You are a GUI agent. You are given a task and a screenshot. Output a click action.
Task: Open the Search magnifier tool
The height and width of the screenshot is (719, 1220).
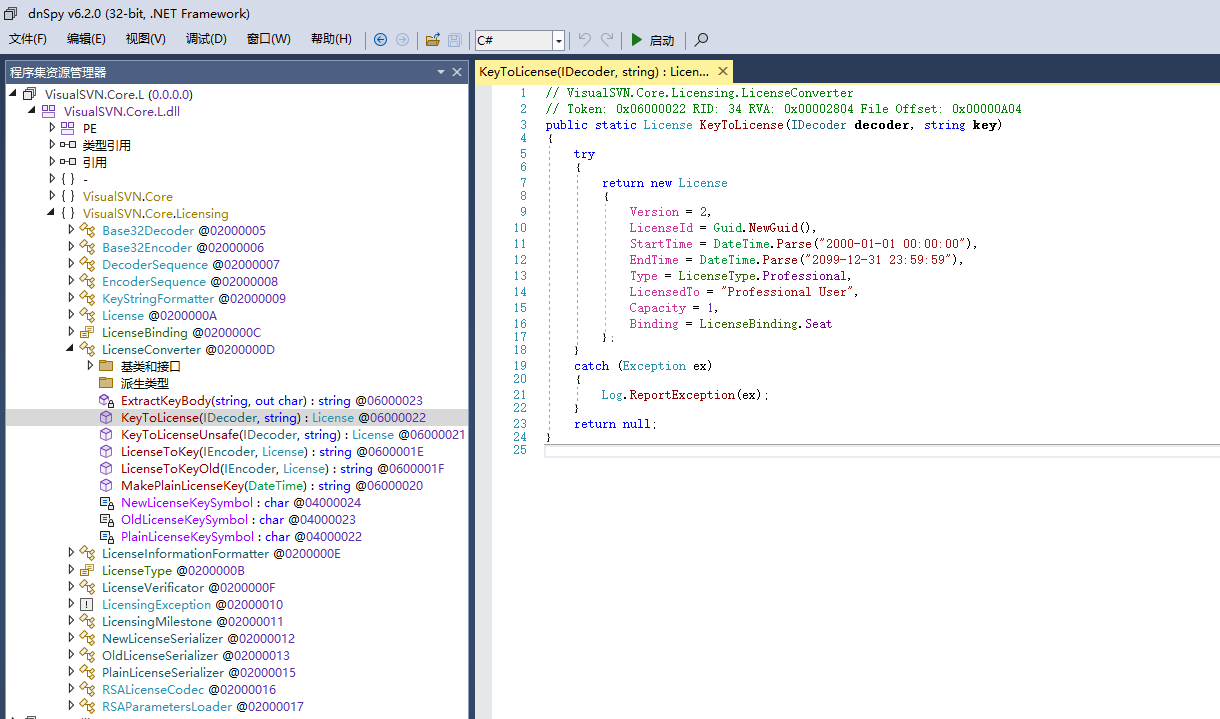tap(702, 40)
